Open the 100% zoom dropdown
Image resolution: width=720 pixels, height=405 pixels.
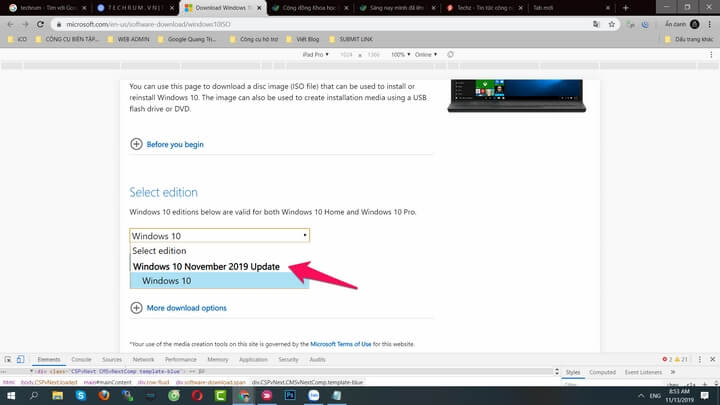tap(400, 54)
